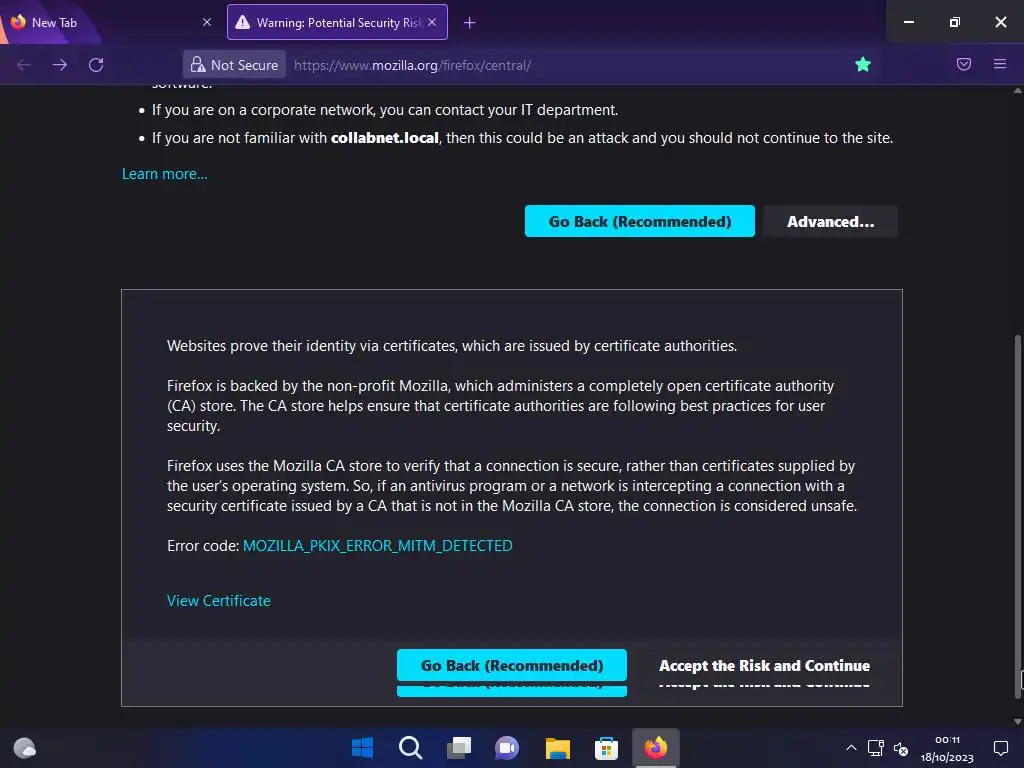Image resolution: width=1024 pixels, height=768 pixels.
Task: Click Accept the Risk and Continue
Action: [x=764, y=665]
